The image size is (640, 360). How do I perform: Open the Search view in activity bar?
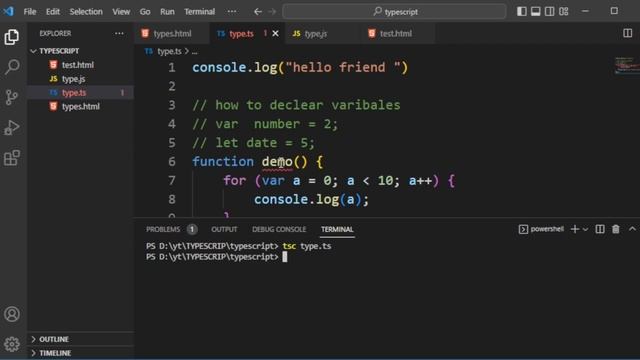(x=12, y=67)
